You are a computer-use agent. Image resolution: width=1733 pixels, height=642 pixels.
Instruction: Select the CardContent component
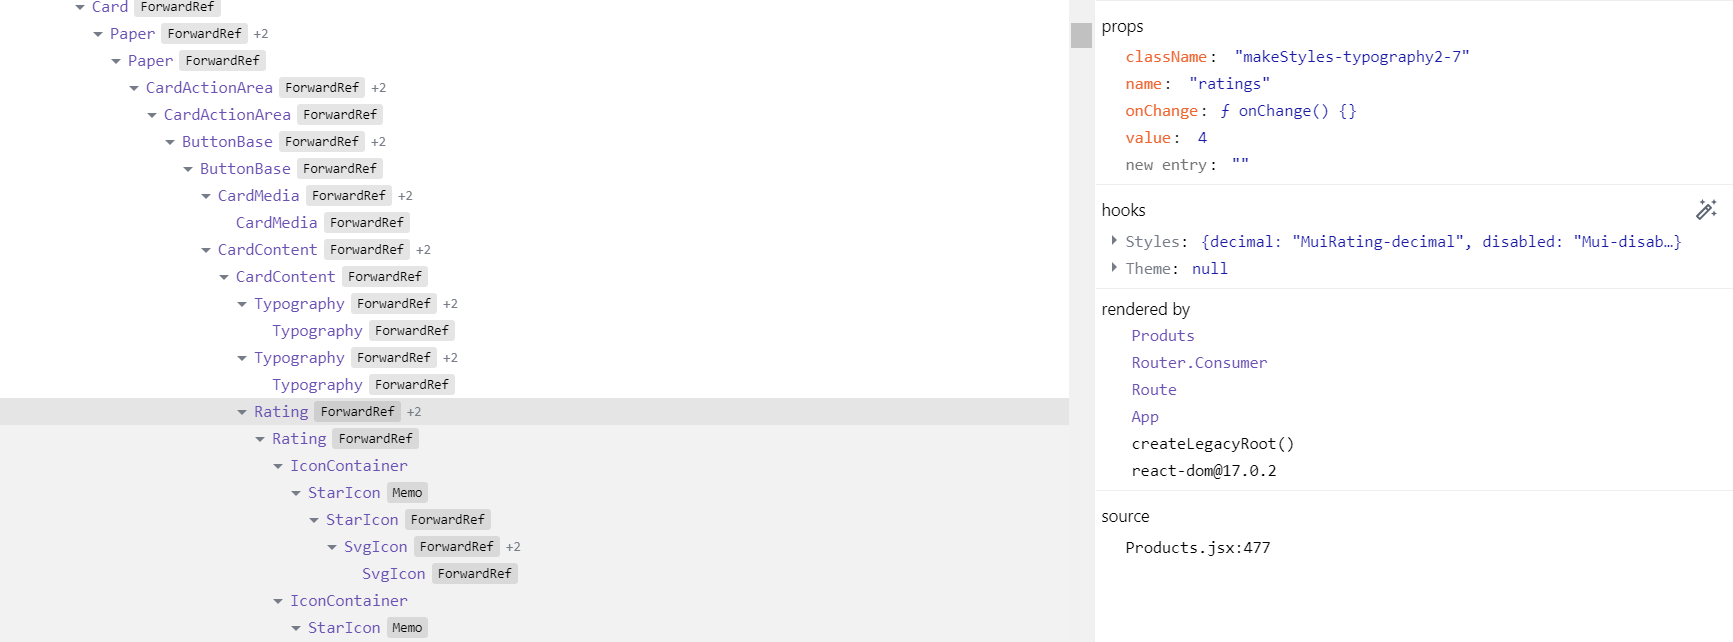pyautogui.click(x=267, y=249)
